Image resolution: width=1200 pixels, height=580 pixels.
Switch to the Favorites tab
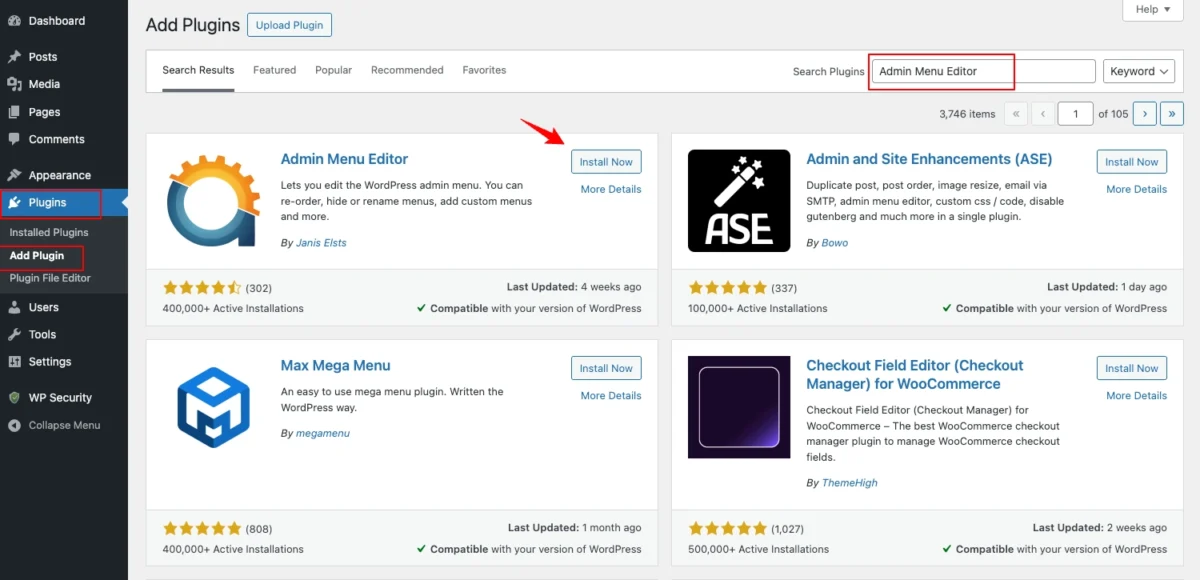point(484,70)
